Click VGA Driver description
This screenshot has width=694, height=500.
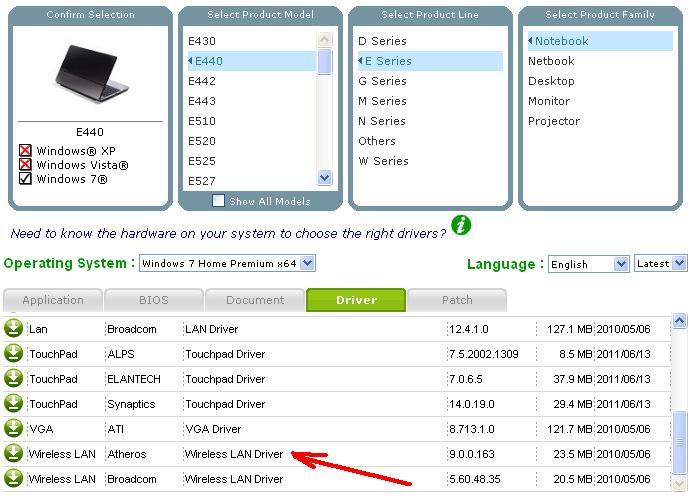point(213,429)
